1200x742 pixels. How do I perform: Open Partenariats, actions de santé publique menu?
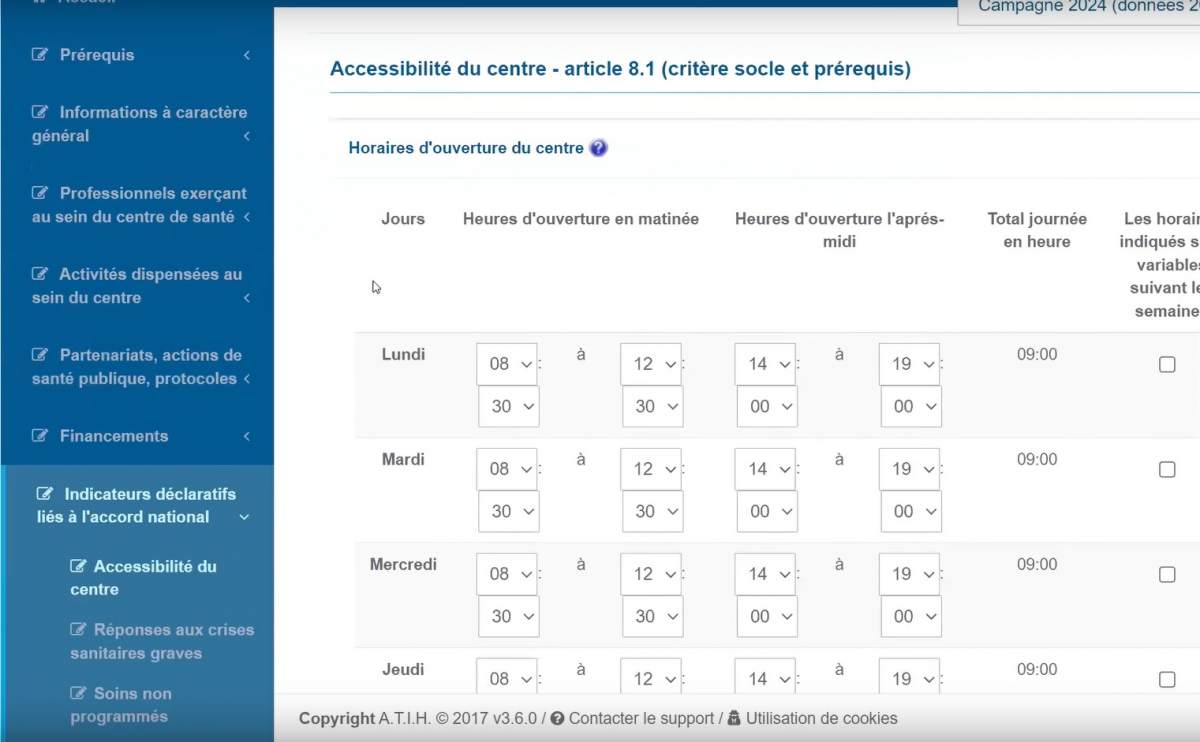click(140, 367)
